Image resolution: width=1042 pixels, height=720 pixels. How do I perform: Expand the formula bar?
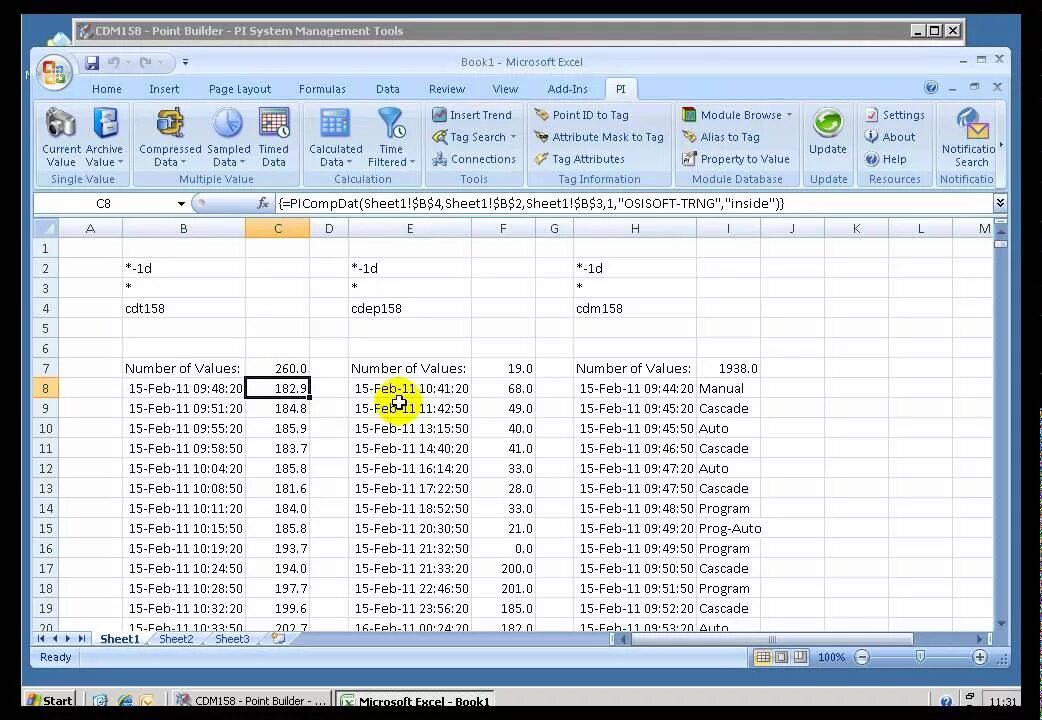999,203
